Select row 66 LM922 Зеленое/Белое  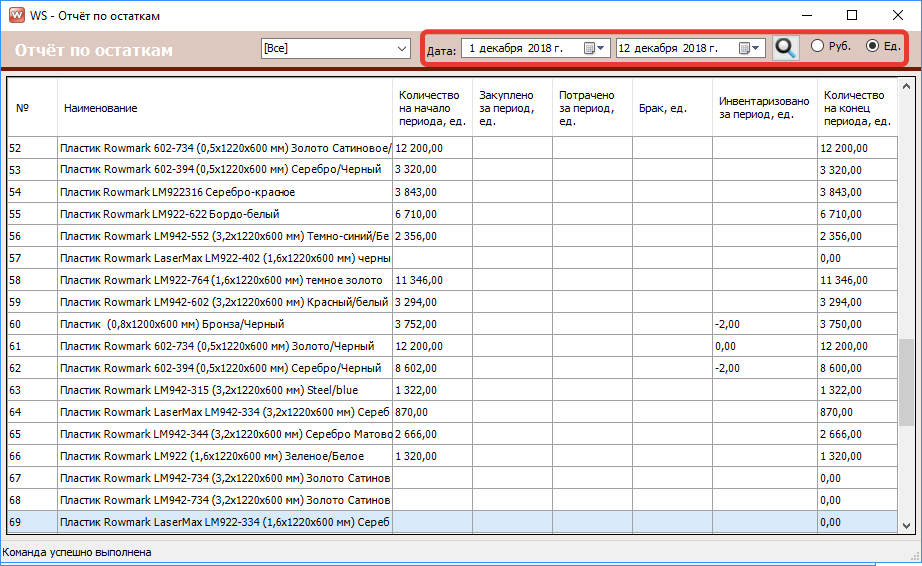click(x=453, y=456)
